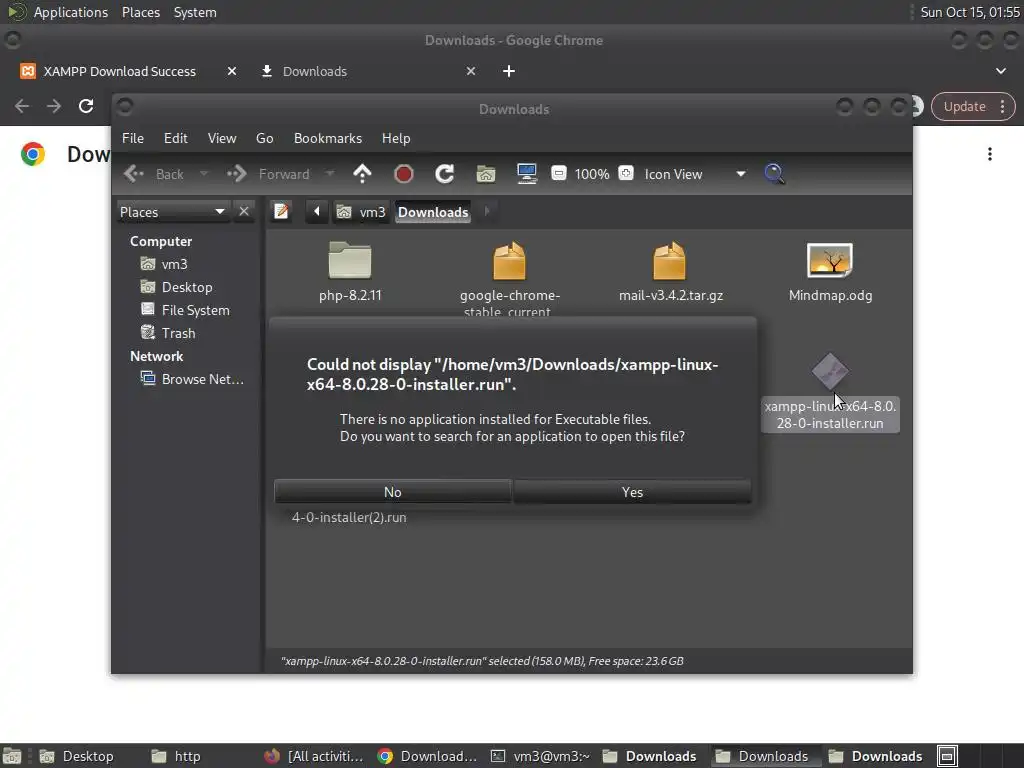This screenshot has height=768, width=1024.
Task: Open File menu
Action: click(133, 138)
